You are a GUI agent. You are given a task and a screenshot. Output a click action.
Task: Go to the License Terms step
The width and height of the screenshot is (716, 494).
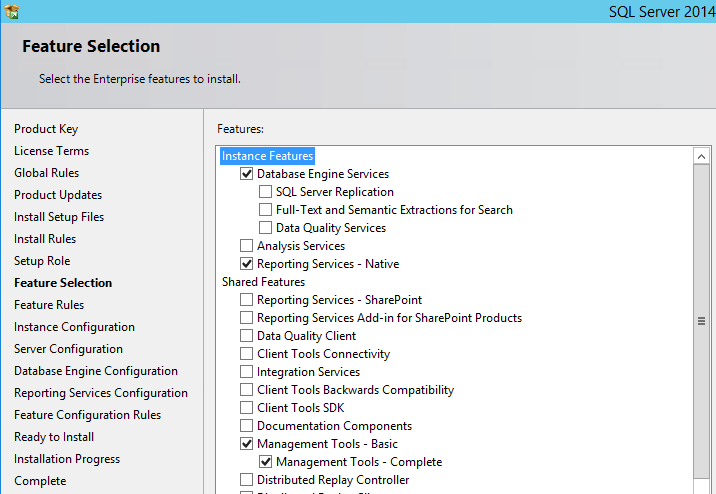pos(52,151)
